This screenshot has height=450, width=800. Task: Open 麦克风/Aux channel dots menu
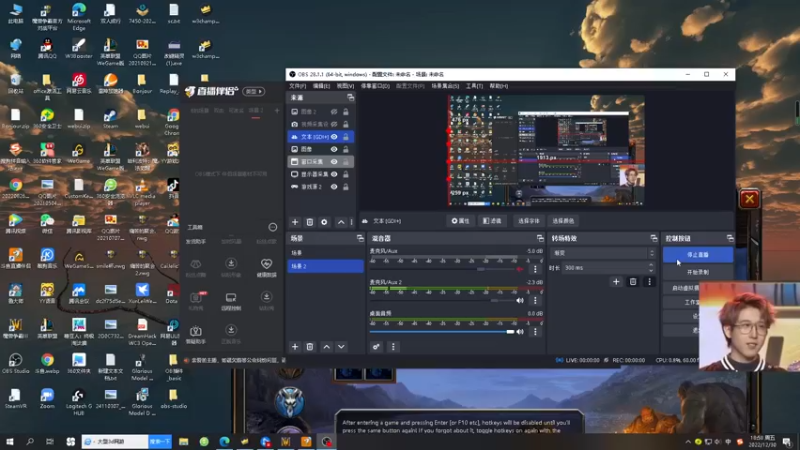[535, 269]
